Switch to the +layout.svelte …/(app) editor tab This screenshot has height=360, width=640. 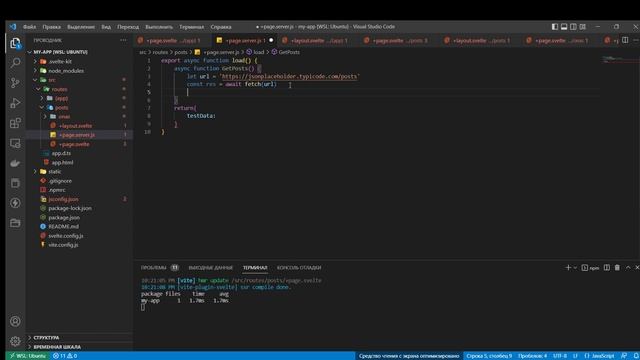click(x=319, y=40)
